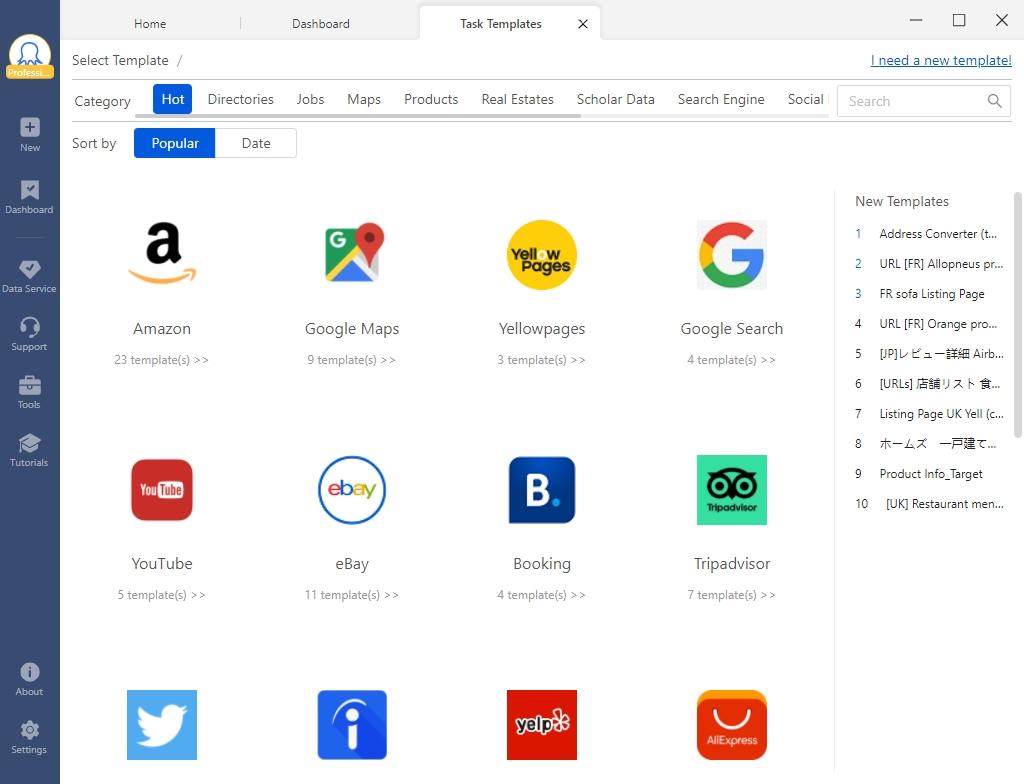Switch to the Home tab

click(x=150, y=24)
